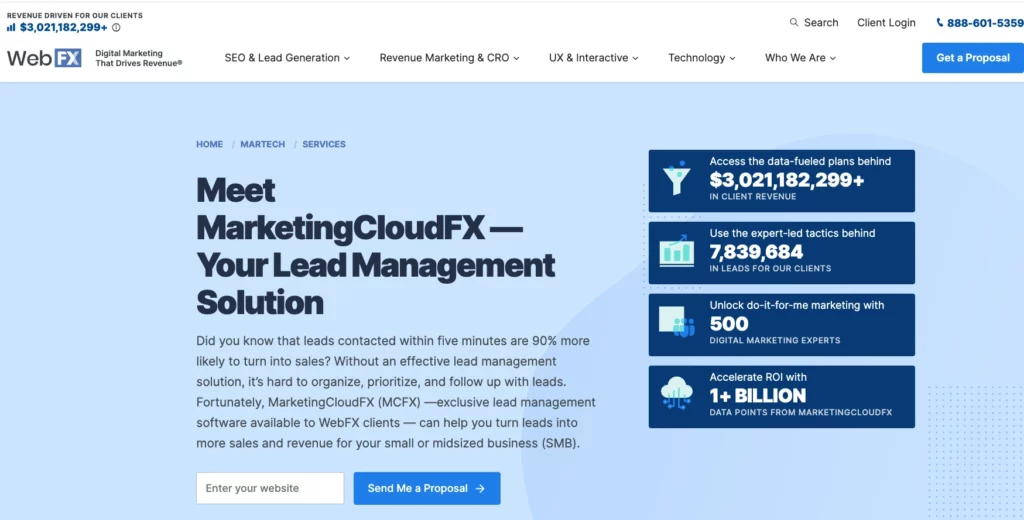Click the Meet MarketingCloudFX headline
This screenshot has width=1024, height=520.
point(376,246)
